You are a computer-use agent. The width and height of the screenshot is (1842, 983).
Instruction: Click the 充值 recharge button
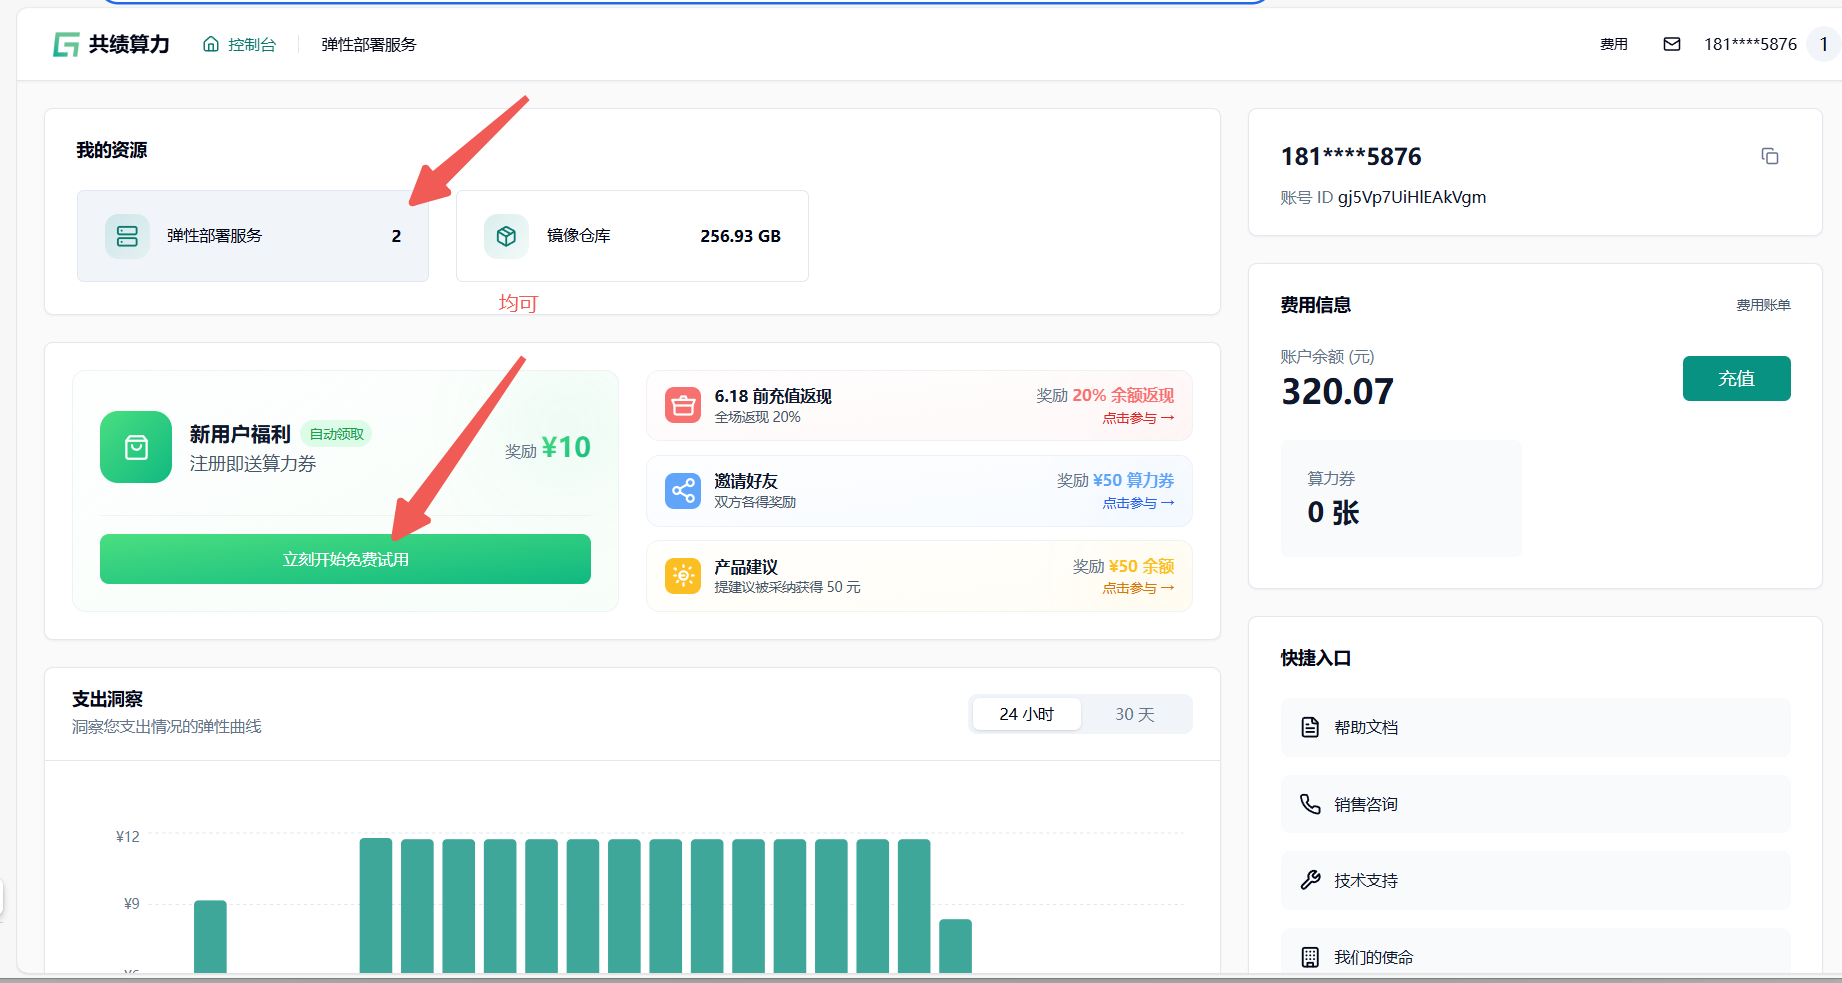(x=1736, y=378)
